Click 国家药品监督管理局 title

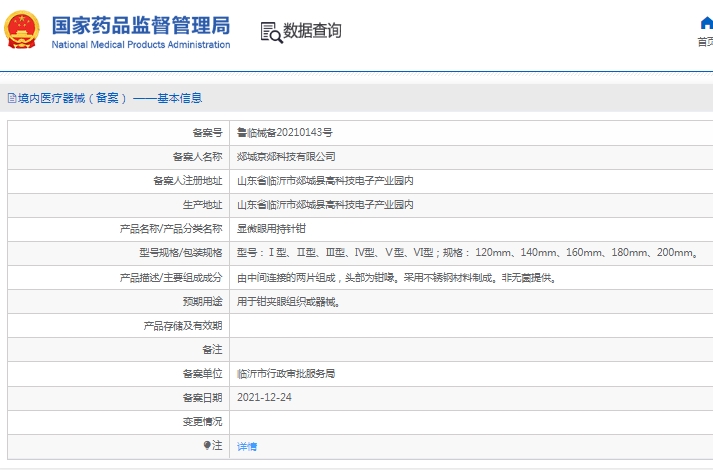pos(141,25)
